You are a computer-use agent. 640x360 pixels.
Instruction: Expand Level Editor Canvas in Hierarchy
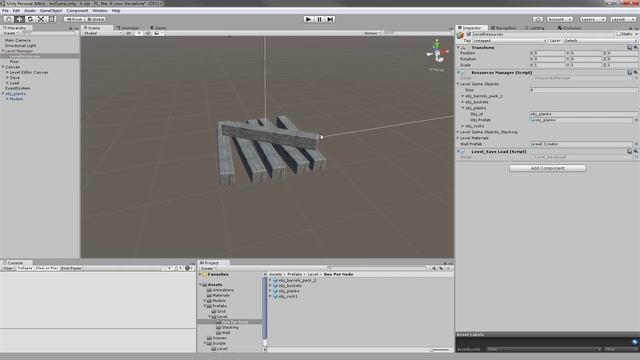click(x=7, y=72)
